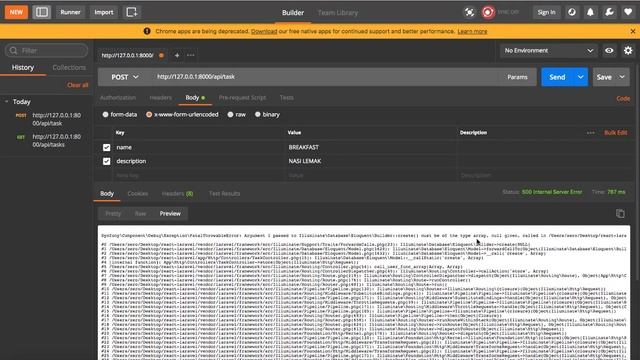Select the History tab
This screenshot has width=640, height=360.
coord(23,67)
